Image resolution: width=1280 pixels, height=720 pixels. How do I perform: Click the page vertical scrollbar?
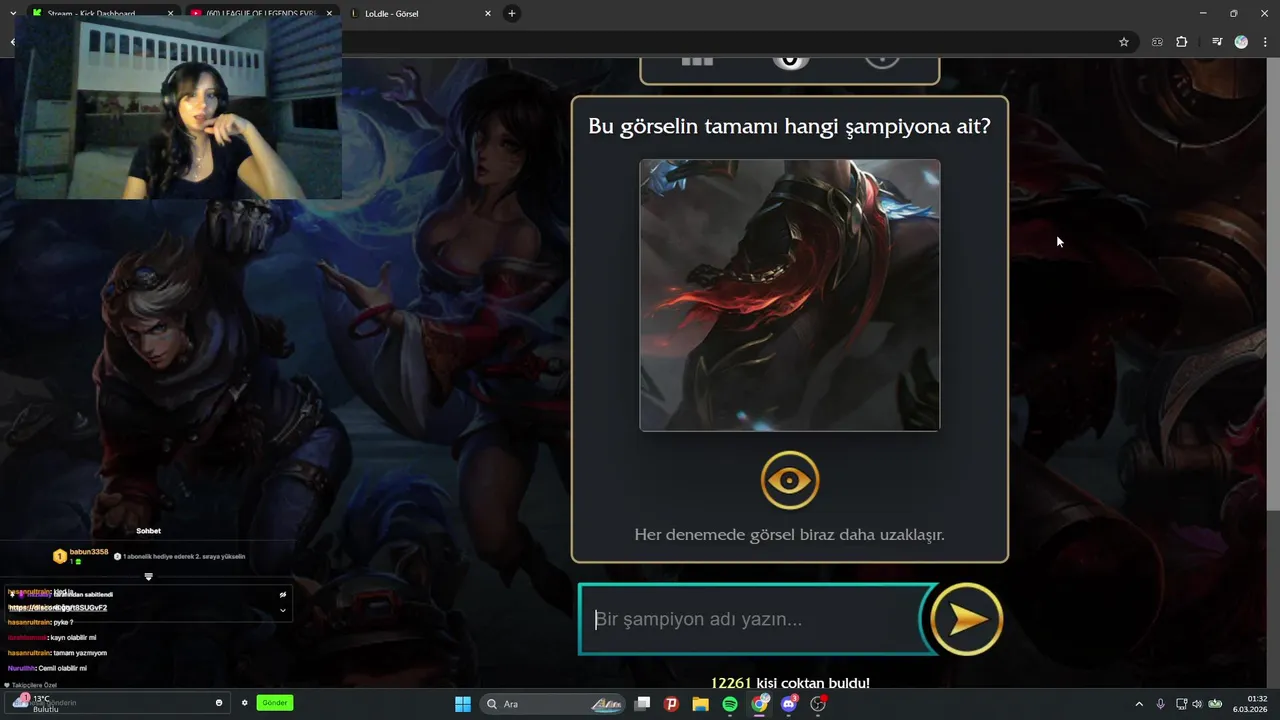1273,285
